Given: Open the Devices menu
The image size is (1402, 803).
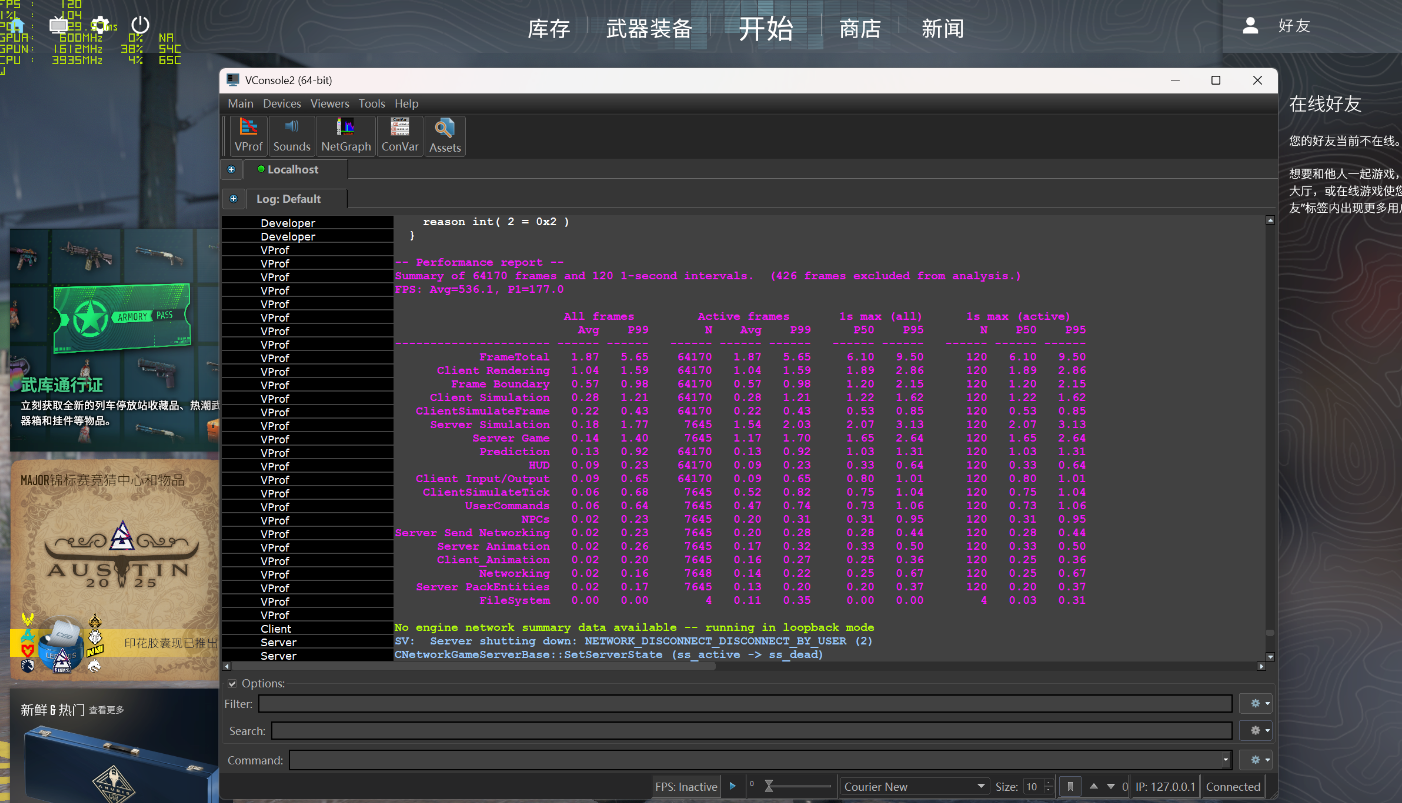Looking at the screenshot, I should coord(282,104).
